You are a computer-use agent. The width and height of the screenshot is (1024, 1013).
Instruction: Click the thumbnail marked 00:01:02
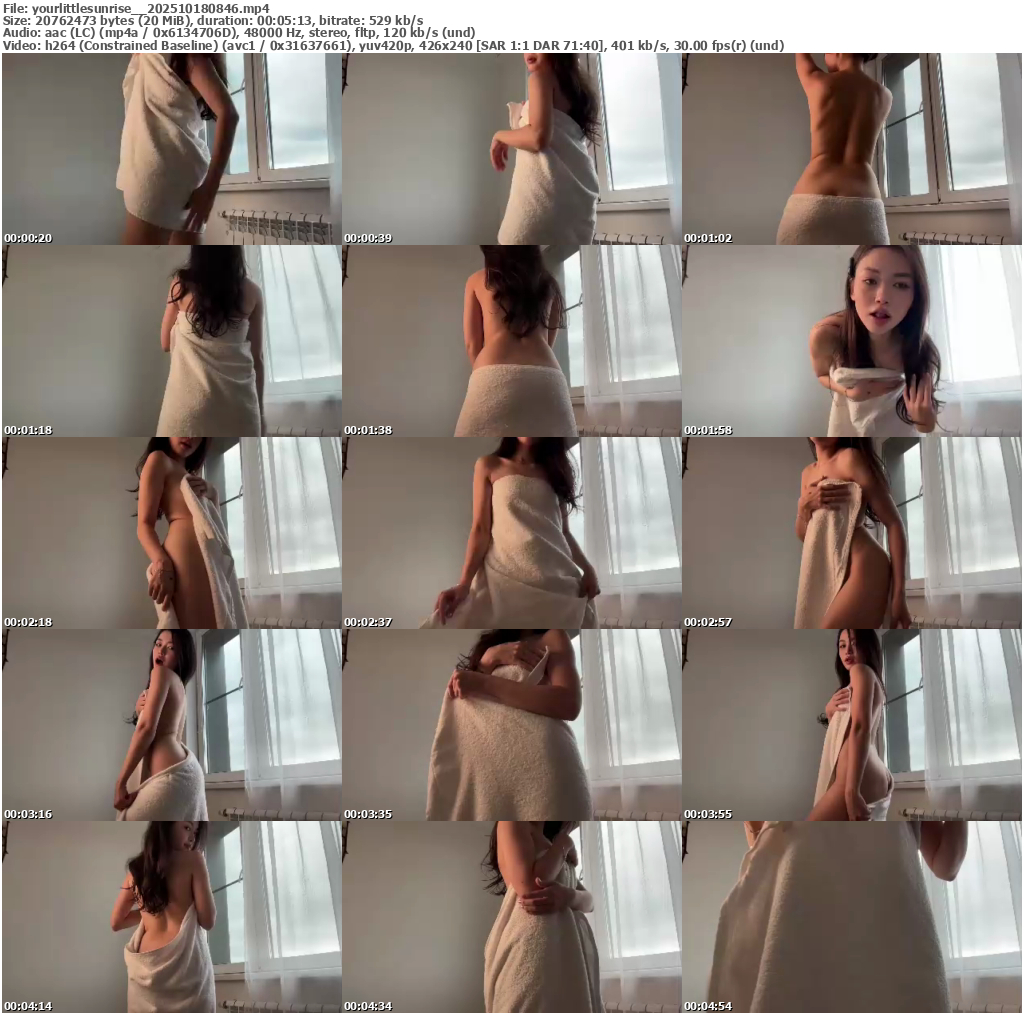851,149
